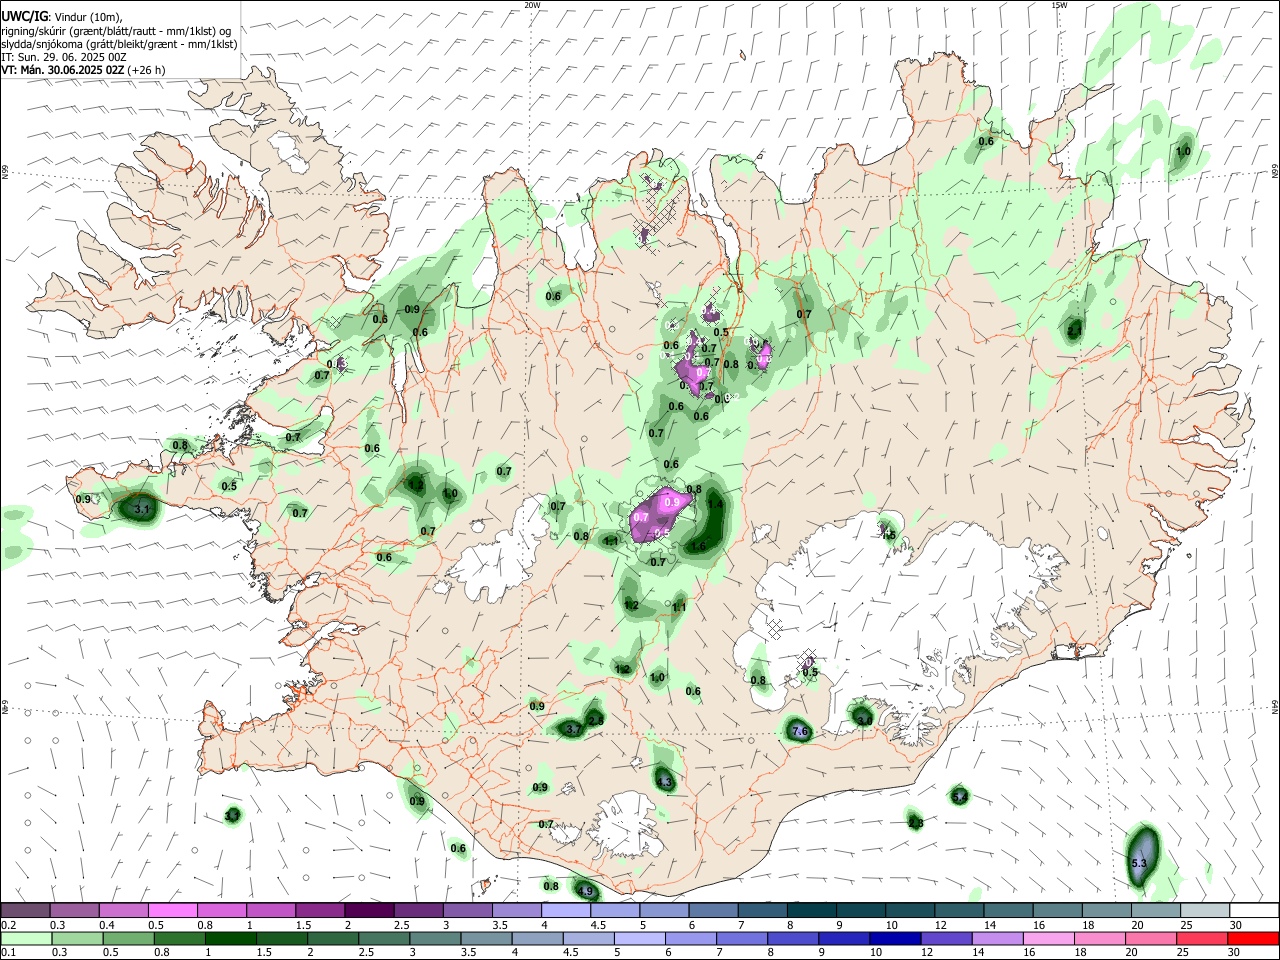
Task: Click the '3.7' precipitation value on the map
Action: tap(574, 730)
